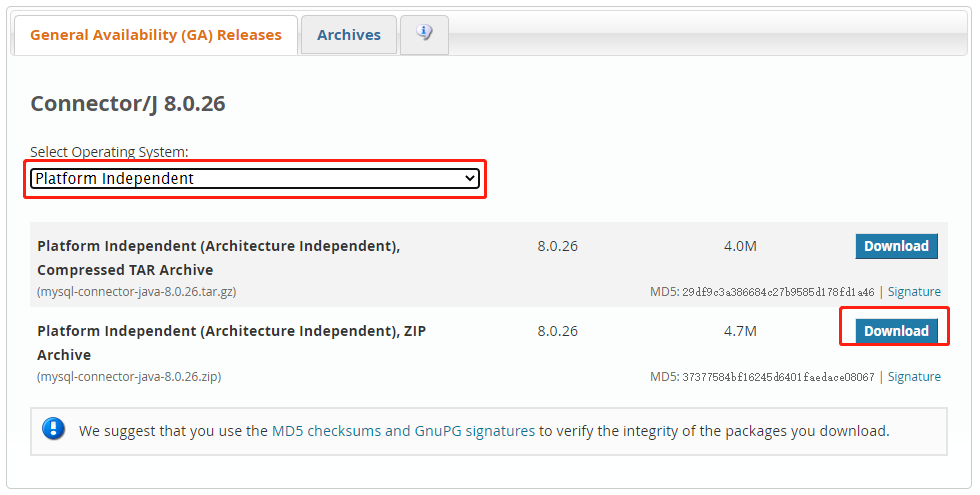
Task: Click the MD5 hash of zip file
Action: coord(778,378)
